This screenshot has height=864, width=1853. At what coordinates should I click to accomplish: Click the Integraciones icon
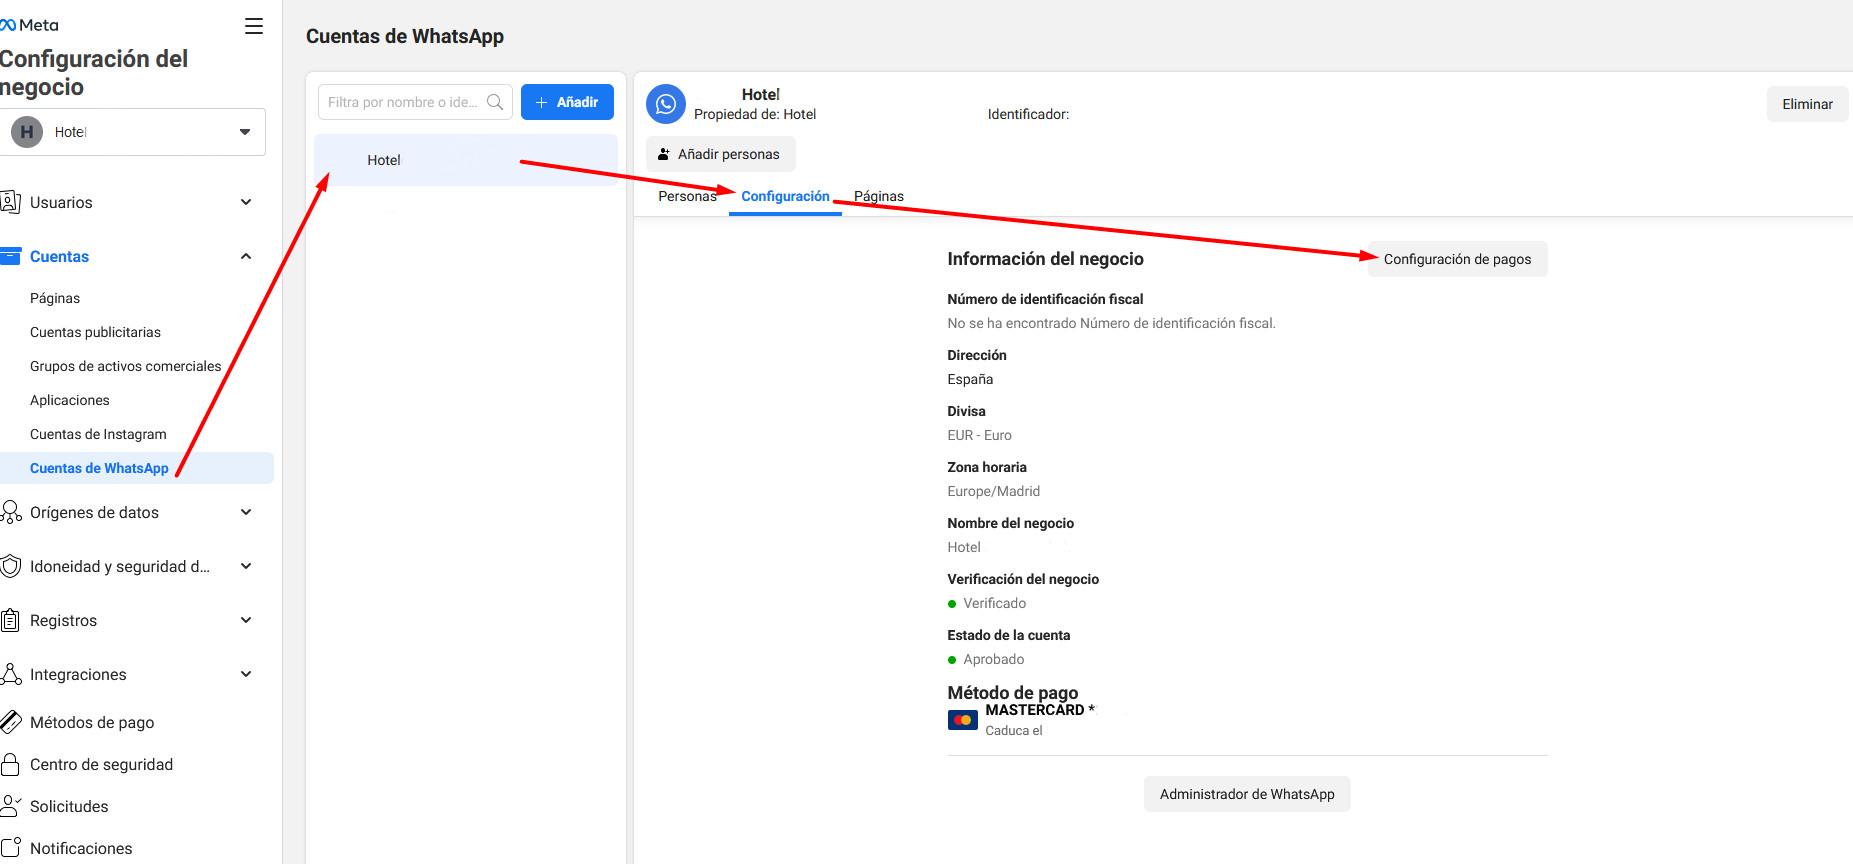(x=11, y=674)
